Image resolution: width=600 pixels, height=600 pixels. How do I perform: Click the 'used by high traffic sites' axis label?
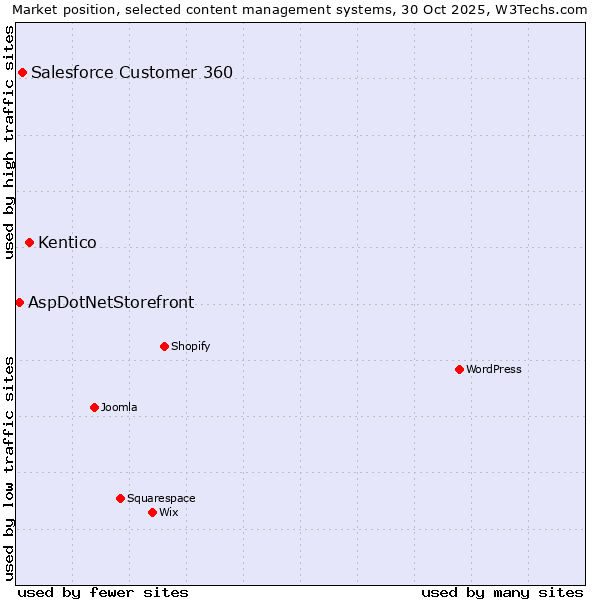click(9, 142)
